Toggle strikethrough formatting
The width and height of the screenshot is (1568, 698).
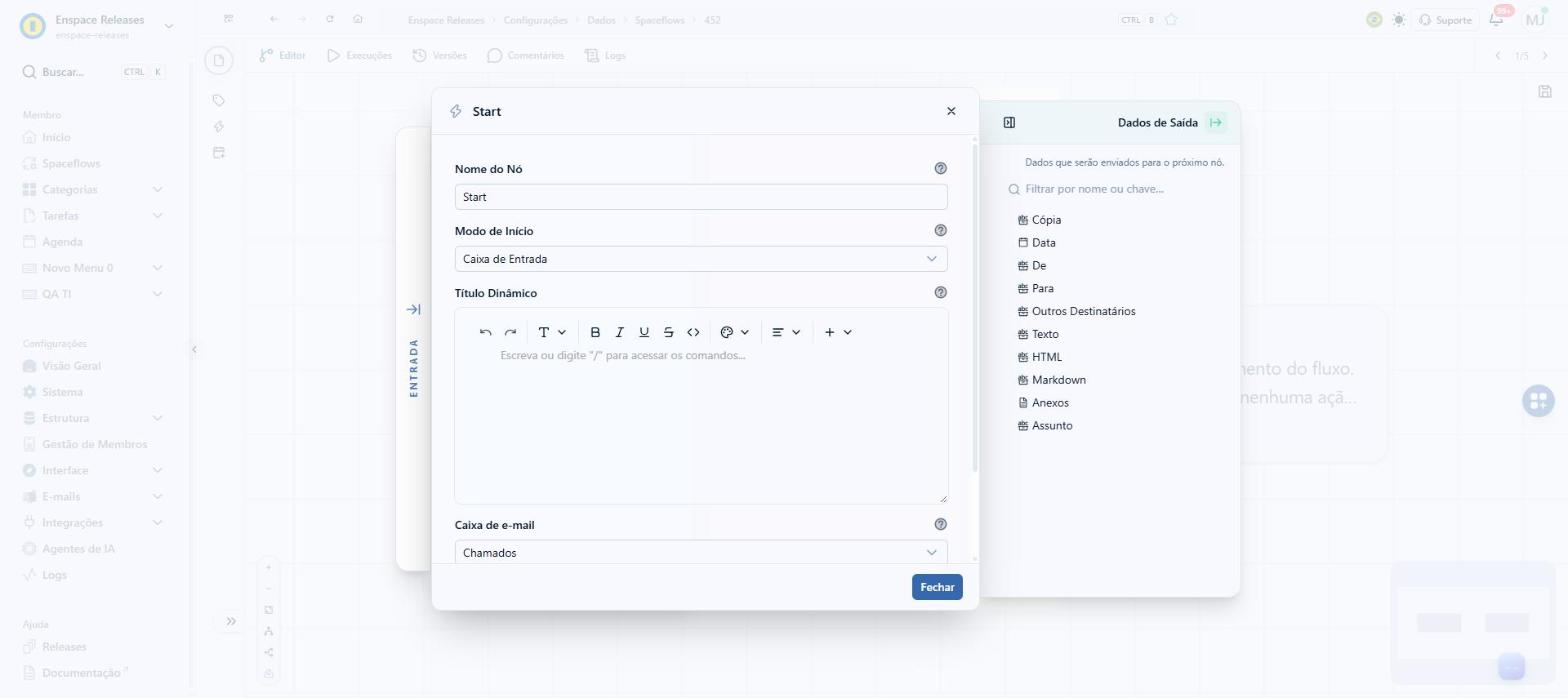click(669, 332)
